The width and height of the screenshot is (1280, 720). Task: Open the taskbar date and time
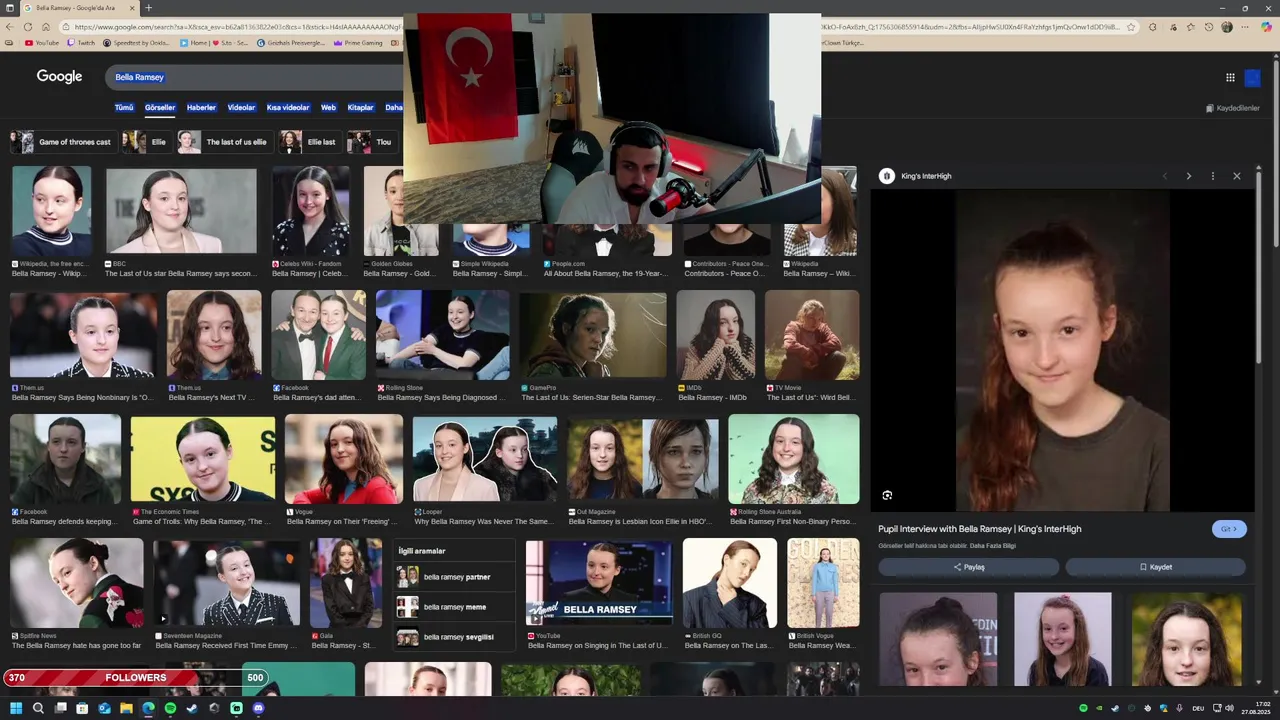[x=1256, y=708]
